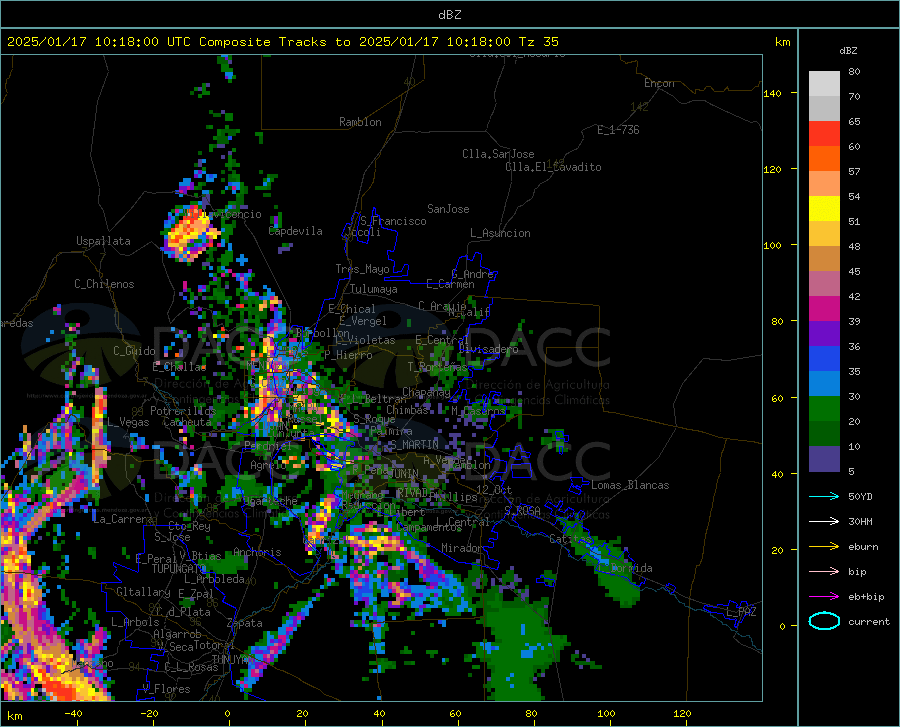
Task: Click the 60 dBZ red color swatch
Action: pos(824,134)
